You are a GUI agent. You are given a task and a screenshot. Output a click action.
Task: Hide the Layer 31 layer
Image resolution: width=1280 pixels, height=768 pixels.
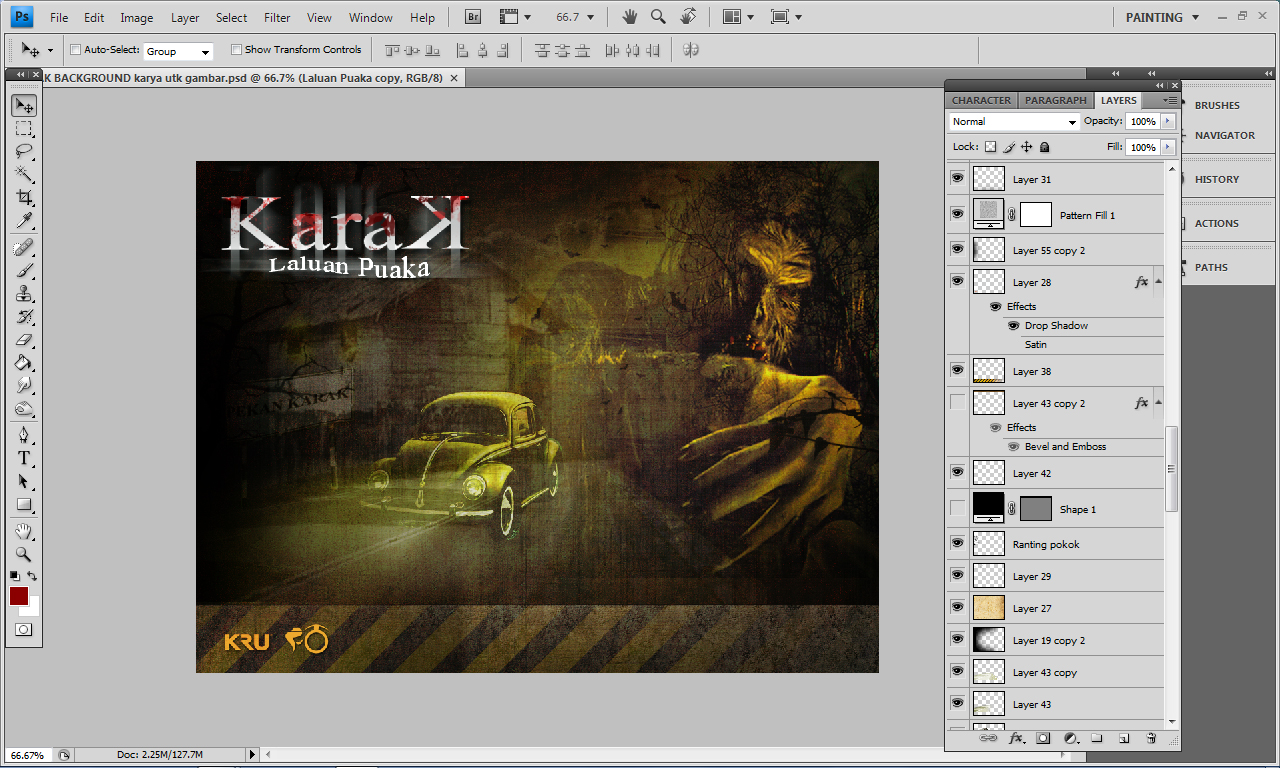(x=957, y=178)
